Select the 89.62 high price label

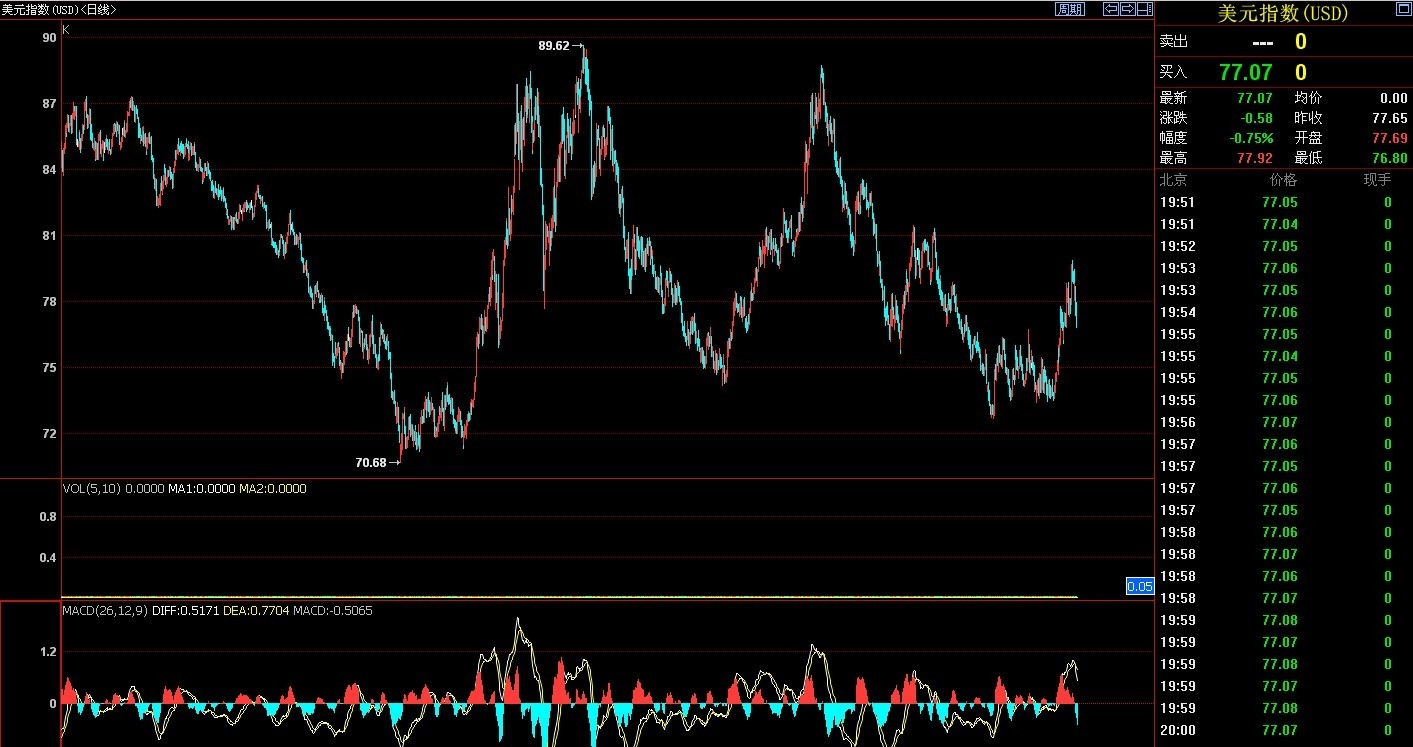(553, 46)
